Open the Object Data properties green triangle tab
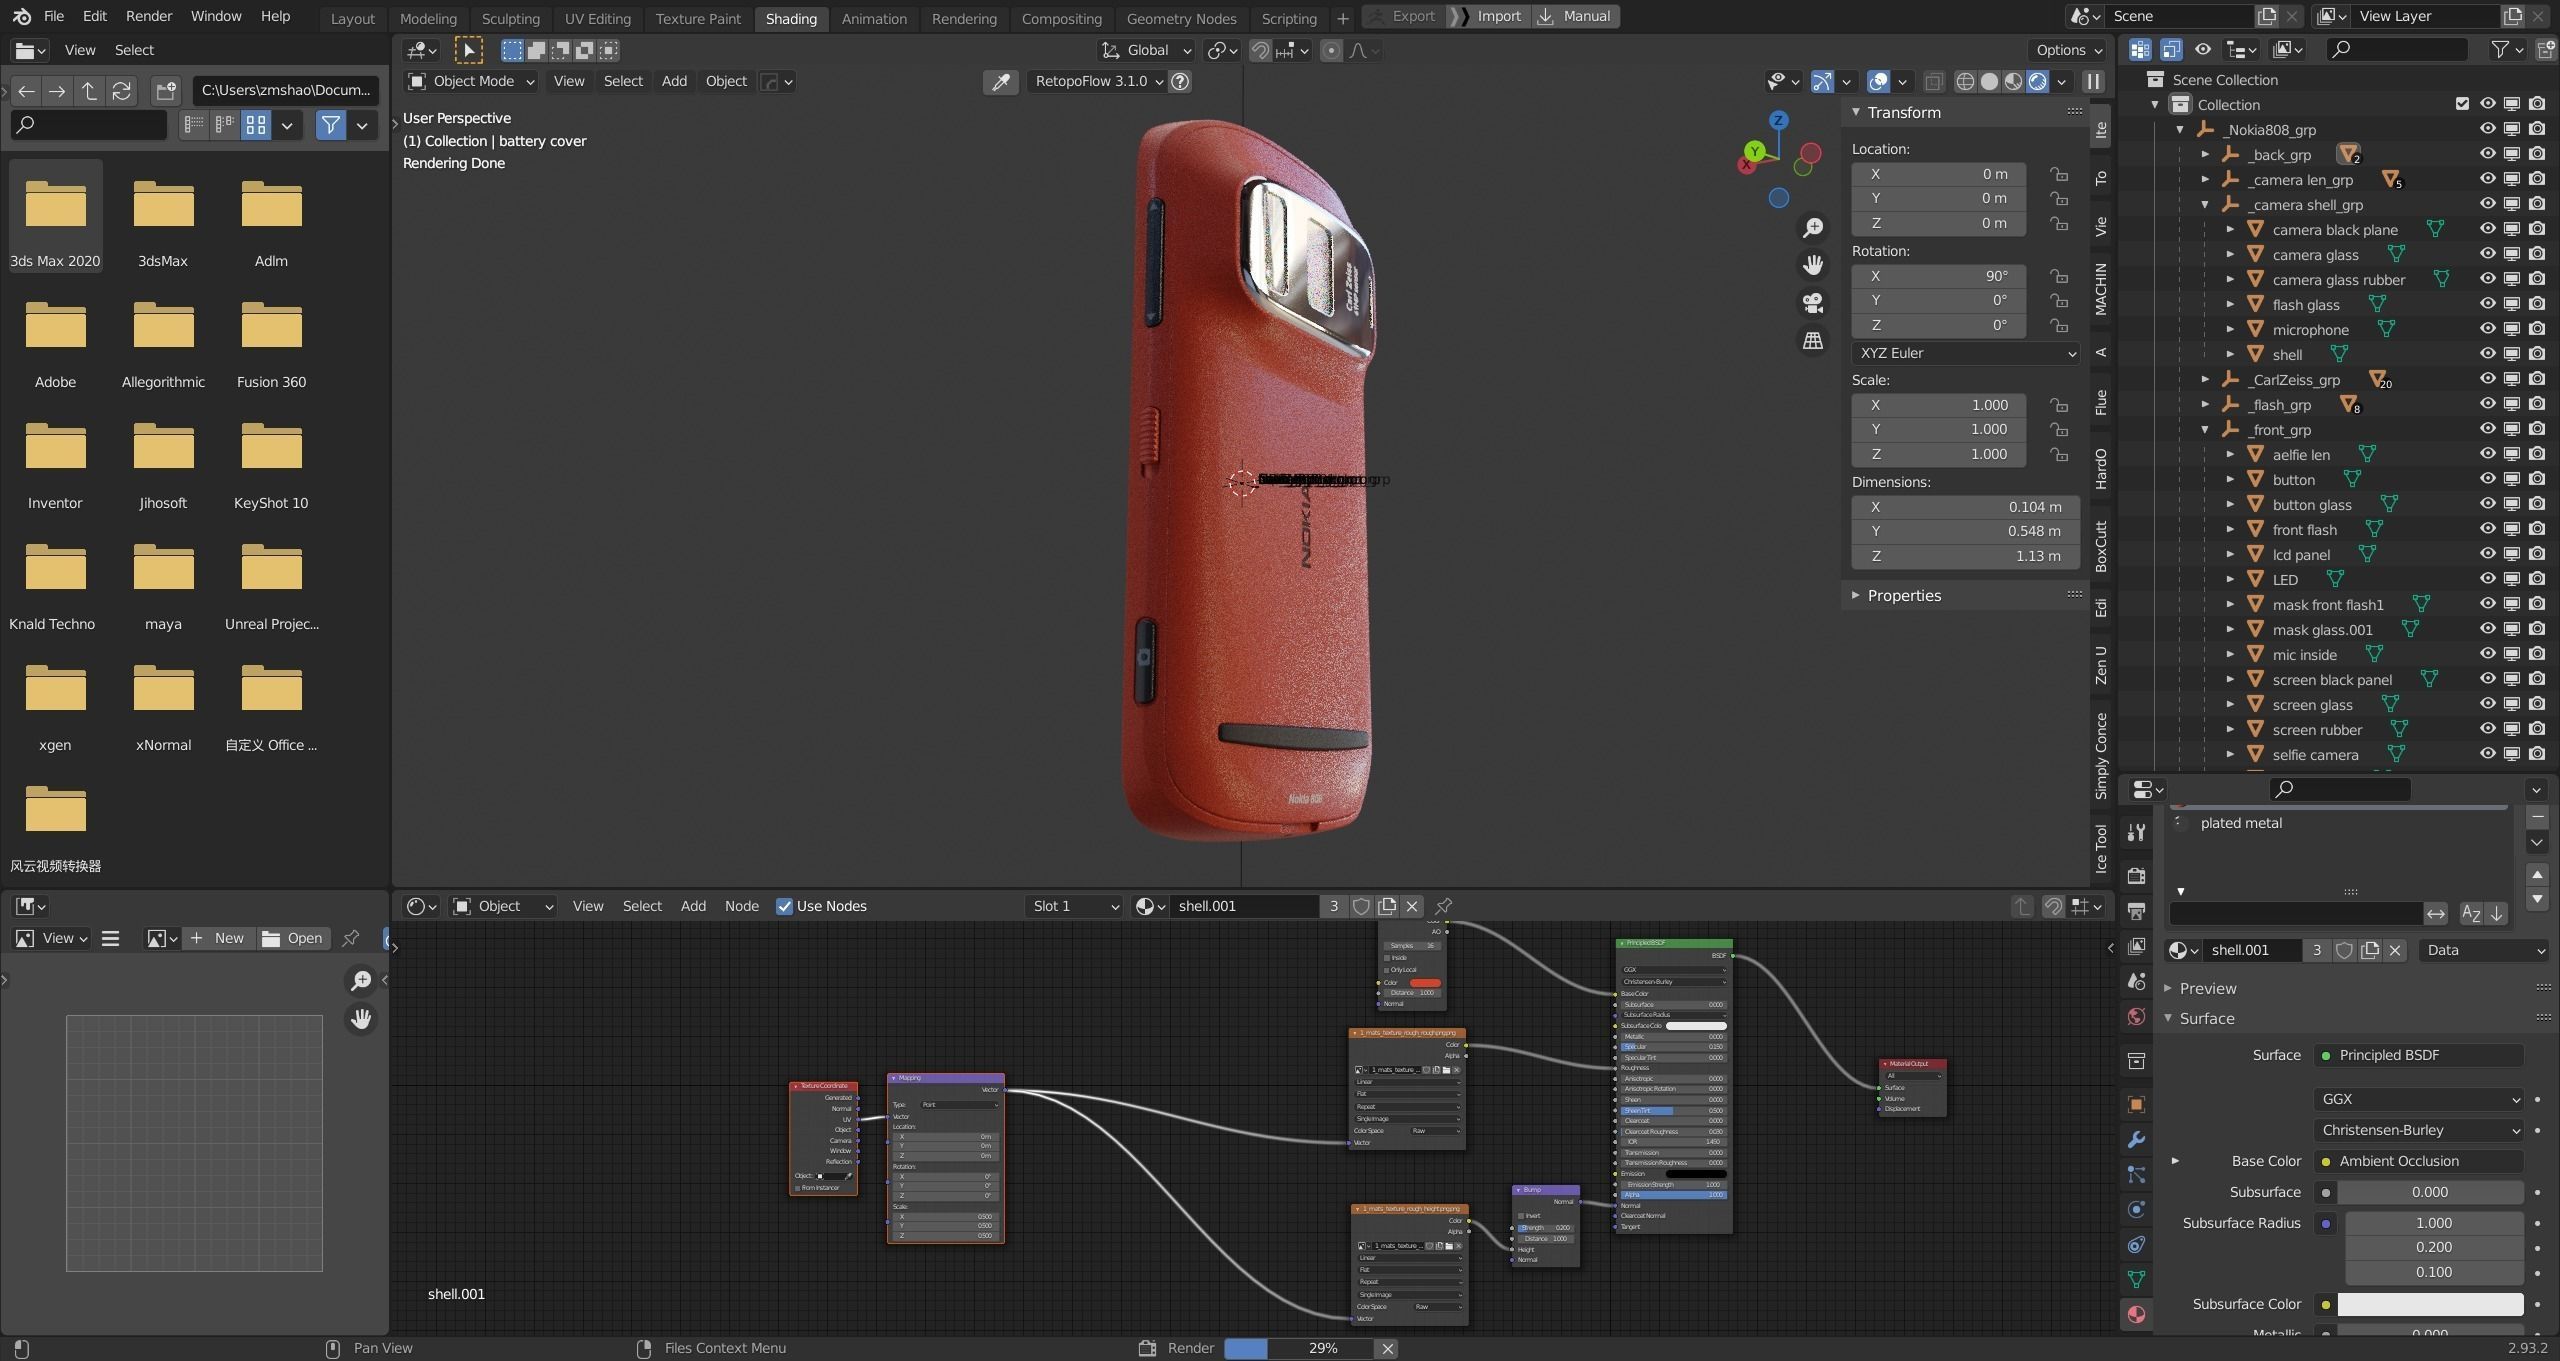 2136,1280
